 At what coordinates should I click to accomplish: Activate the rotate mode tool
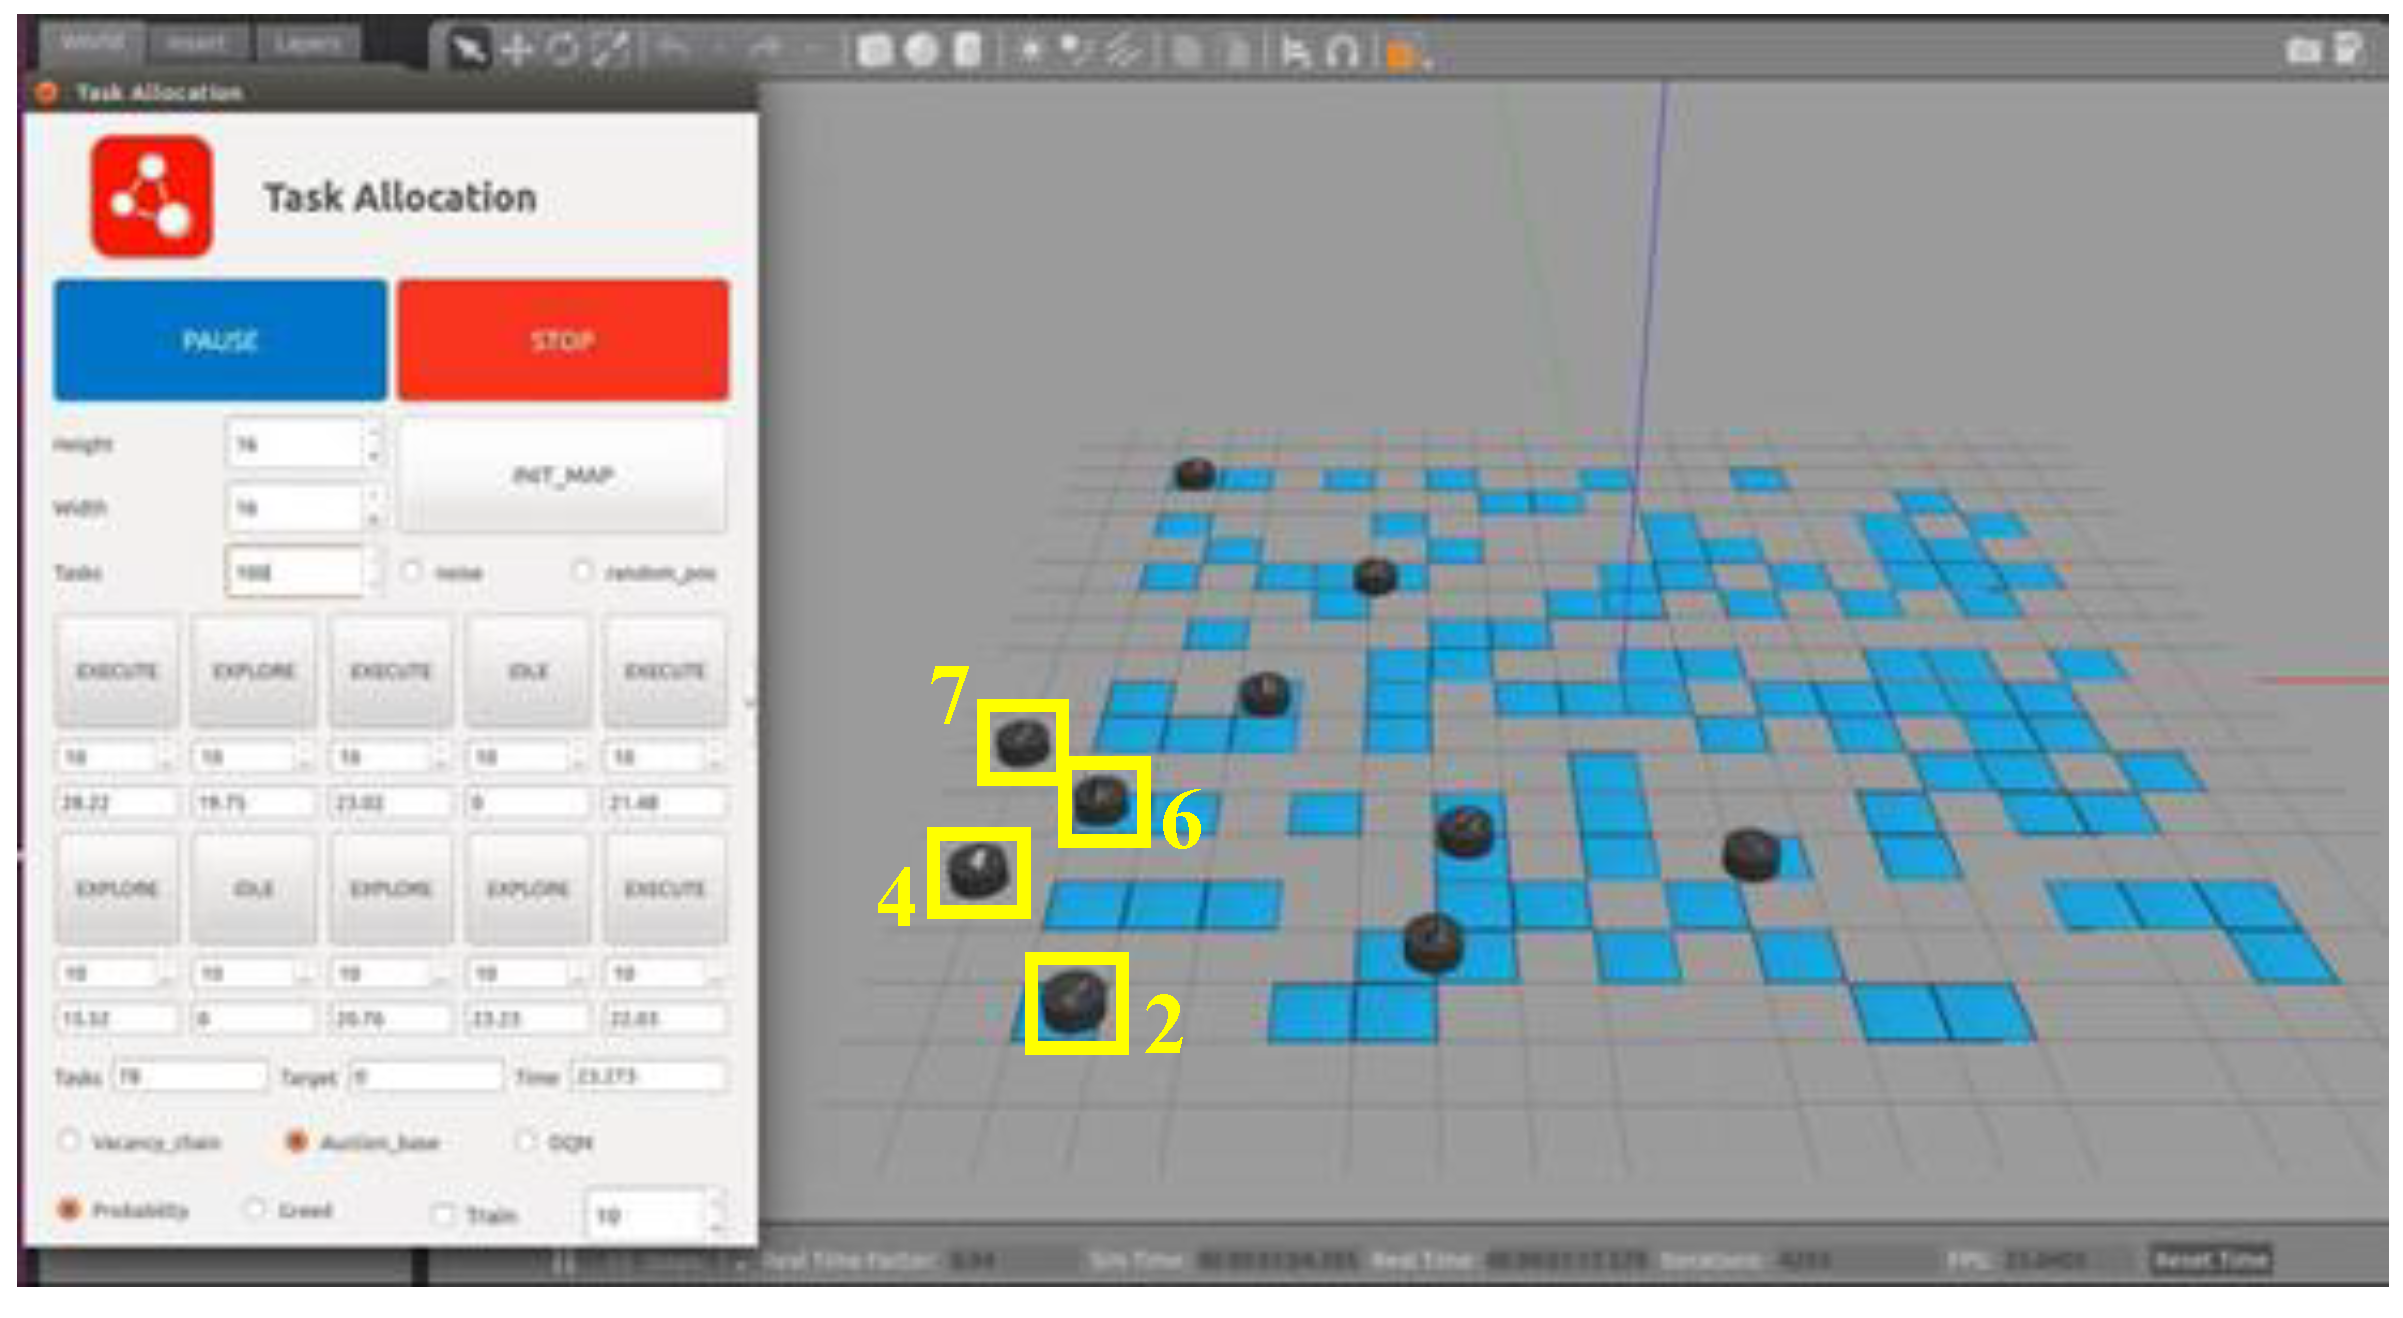[x=563, y=49]
